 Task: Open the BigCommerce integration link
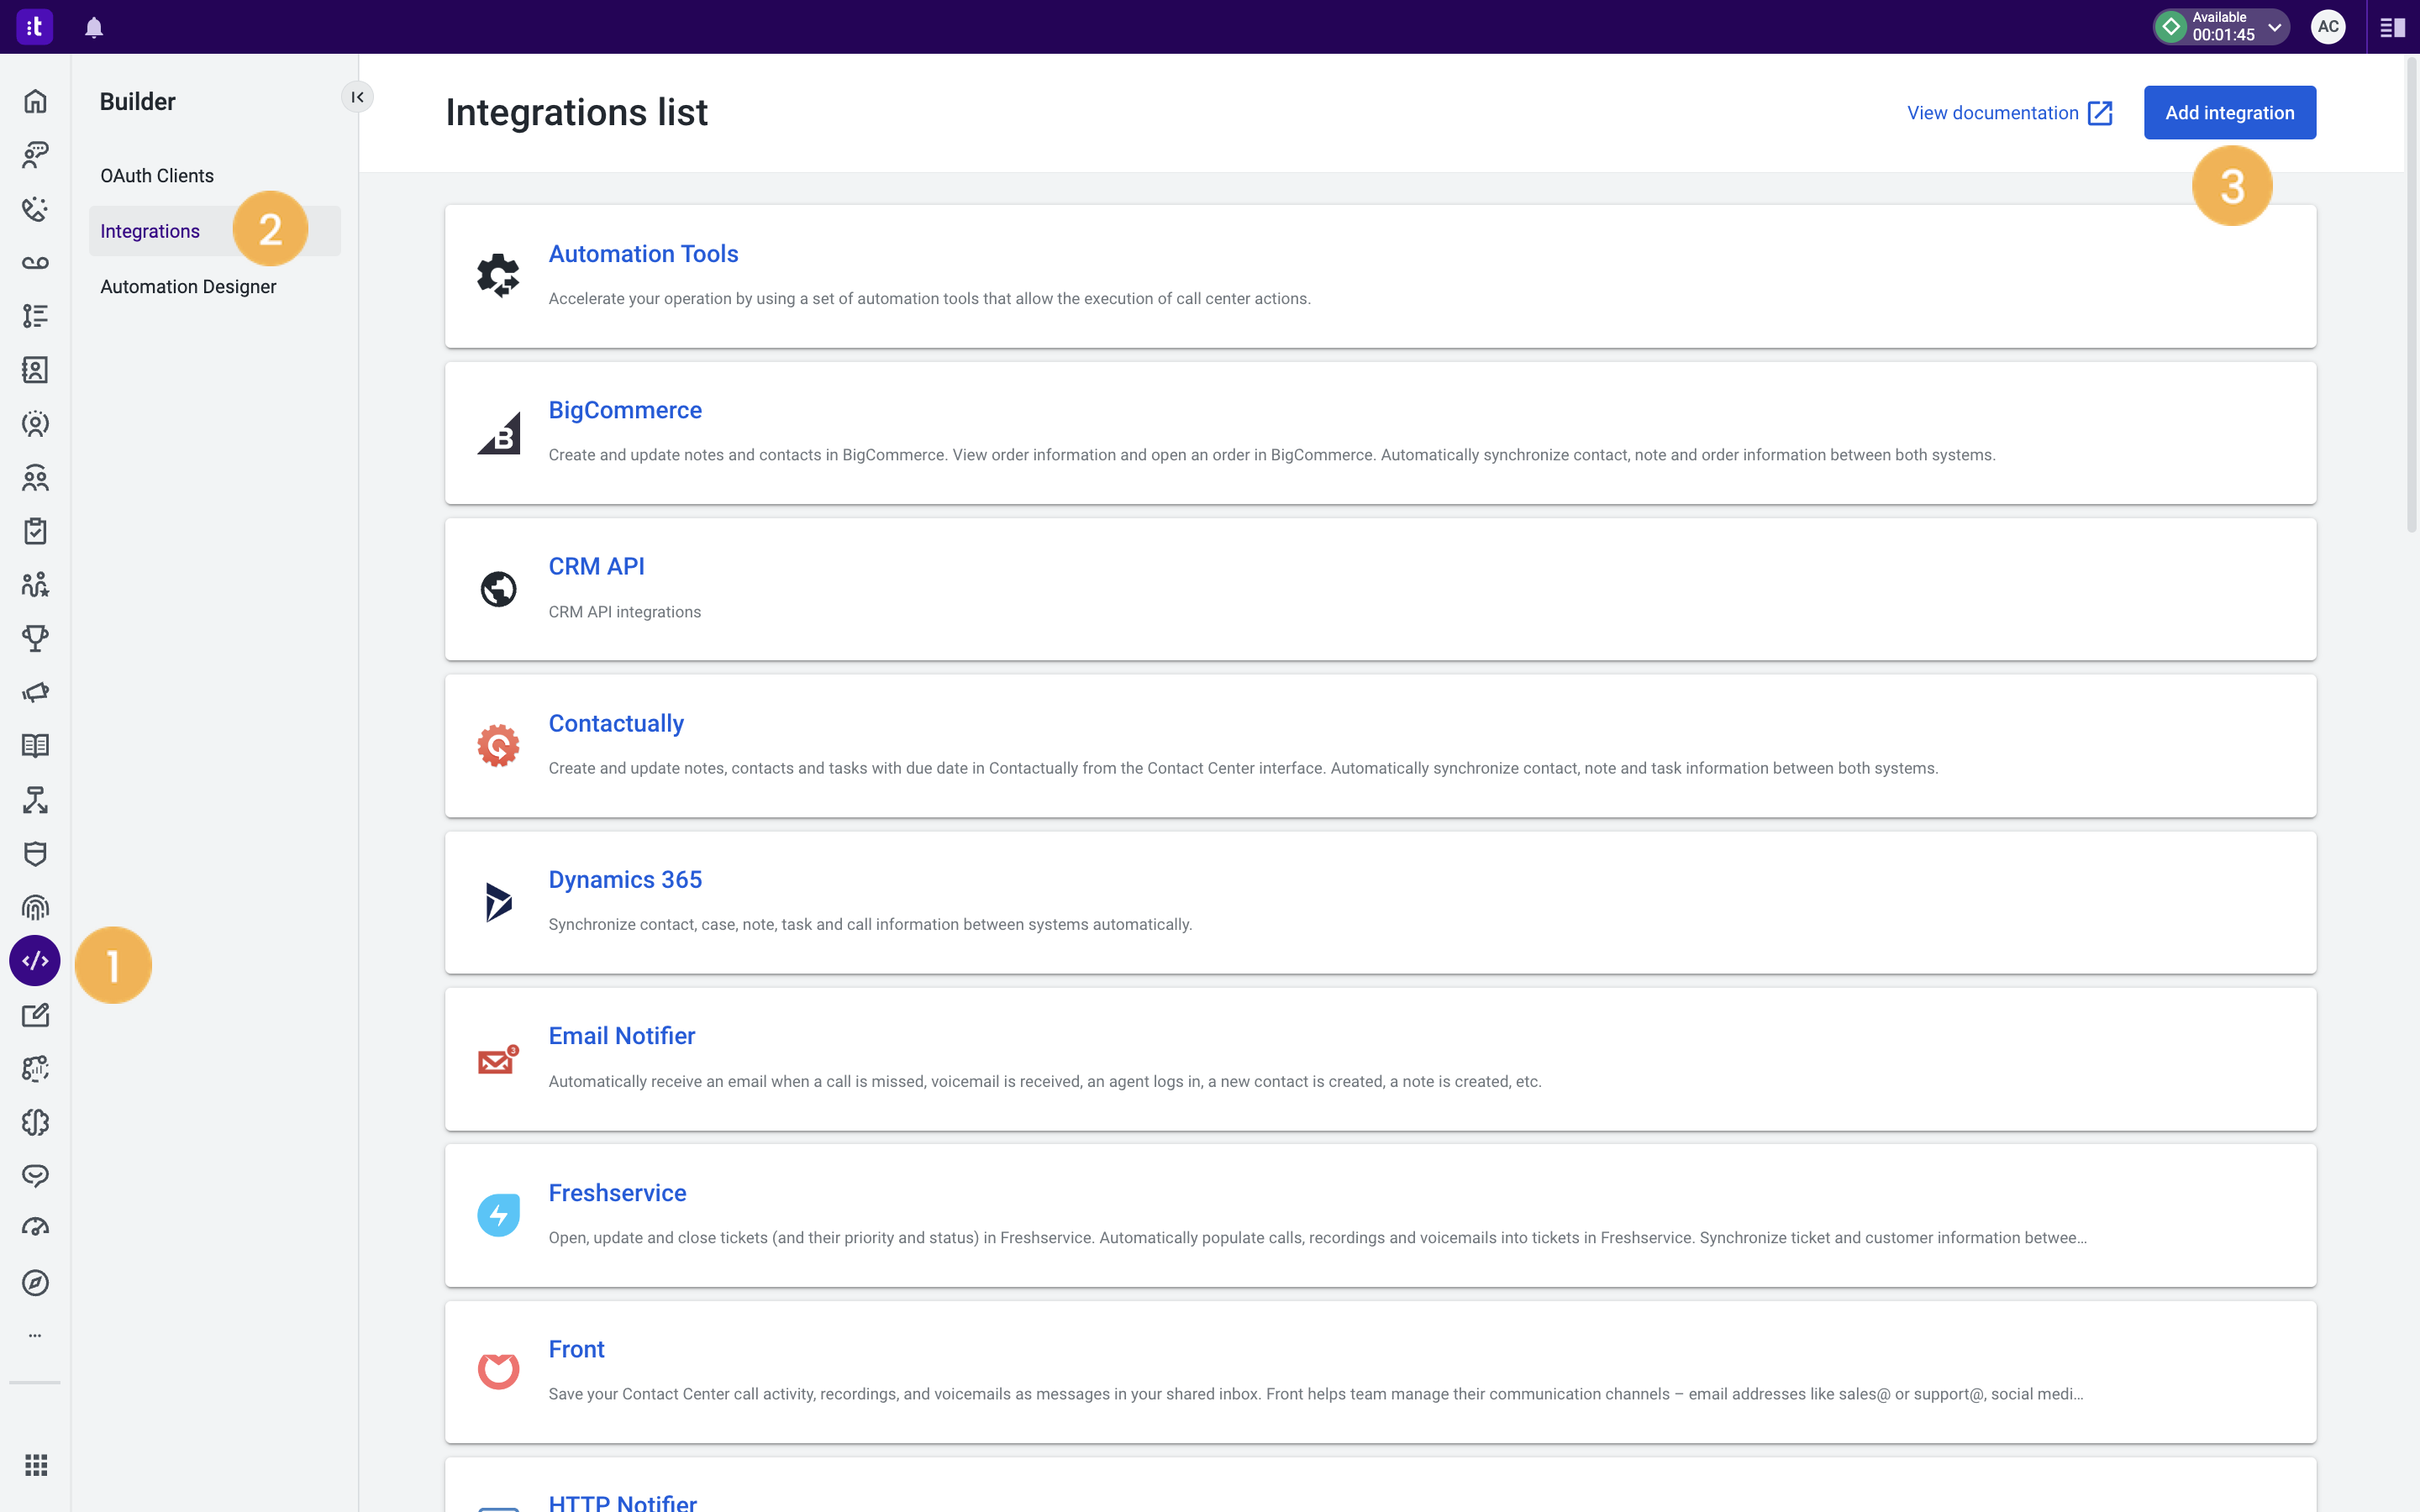pyautogui.click(x=625, y=410)
